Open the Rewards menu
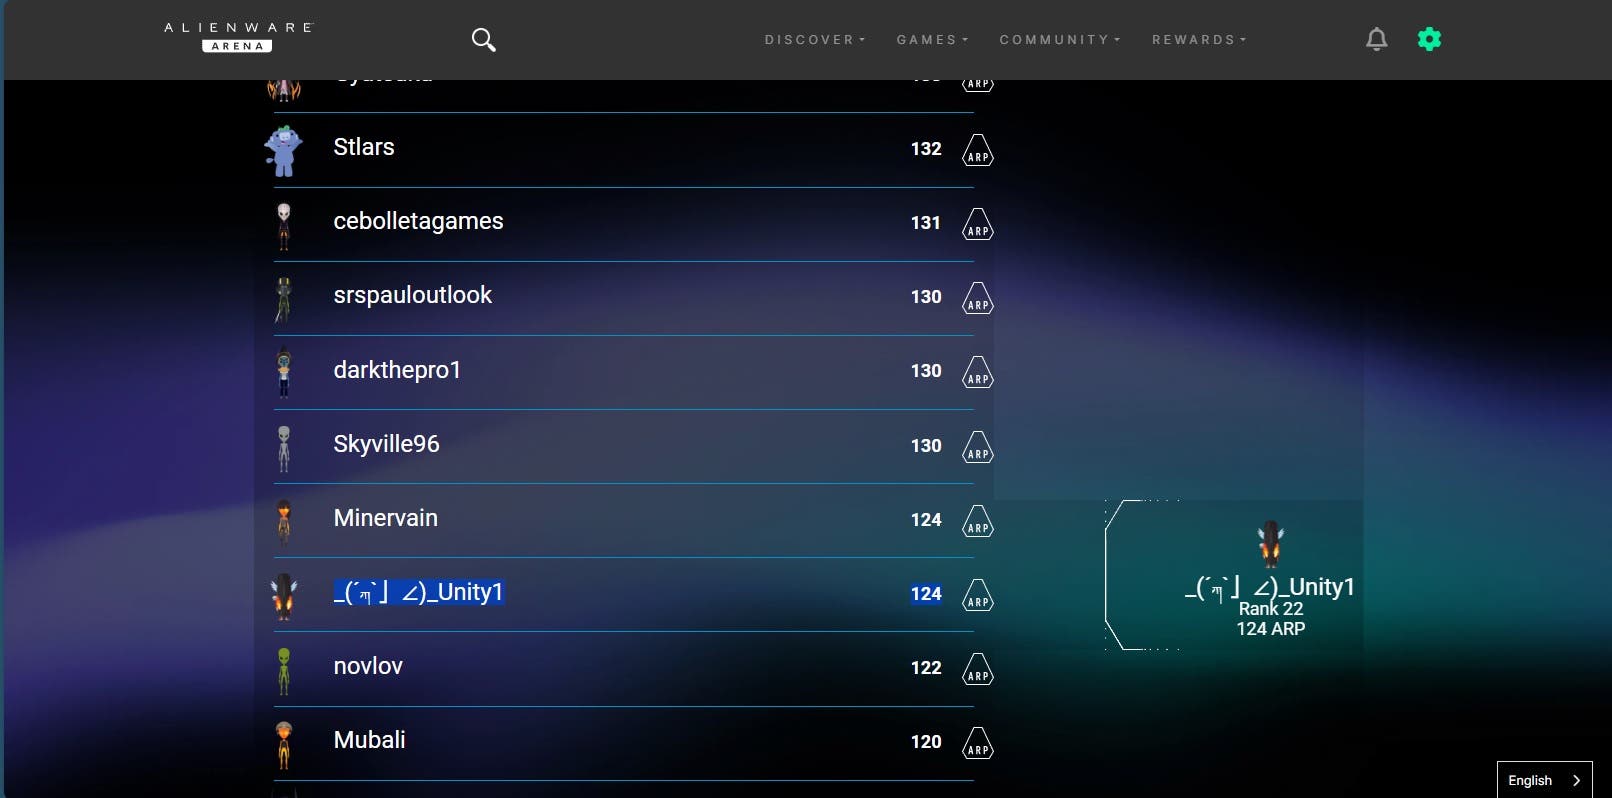Screen dimensions: 1612x798 (x=1198, y=40)
